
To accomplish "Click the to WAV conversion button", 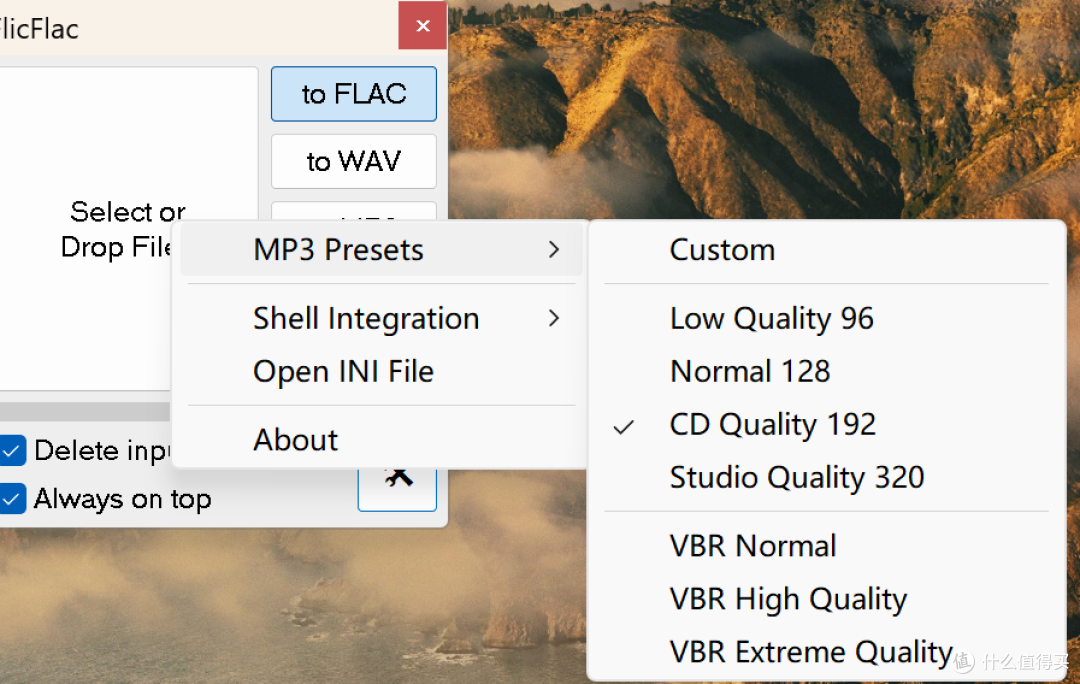I will 353,161.
